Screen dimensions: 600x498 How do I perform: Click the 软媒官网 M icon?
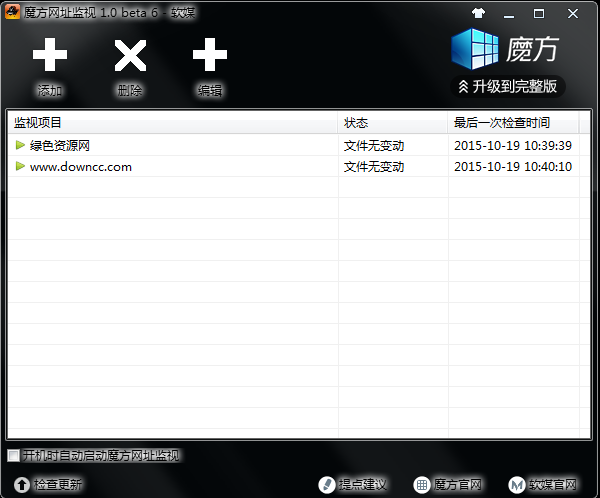tap(517, 485)
